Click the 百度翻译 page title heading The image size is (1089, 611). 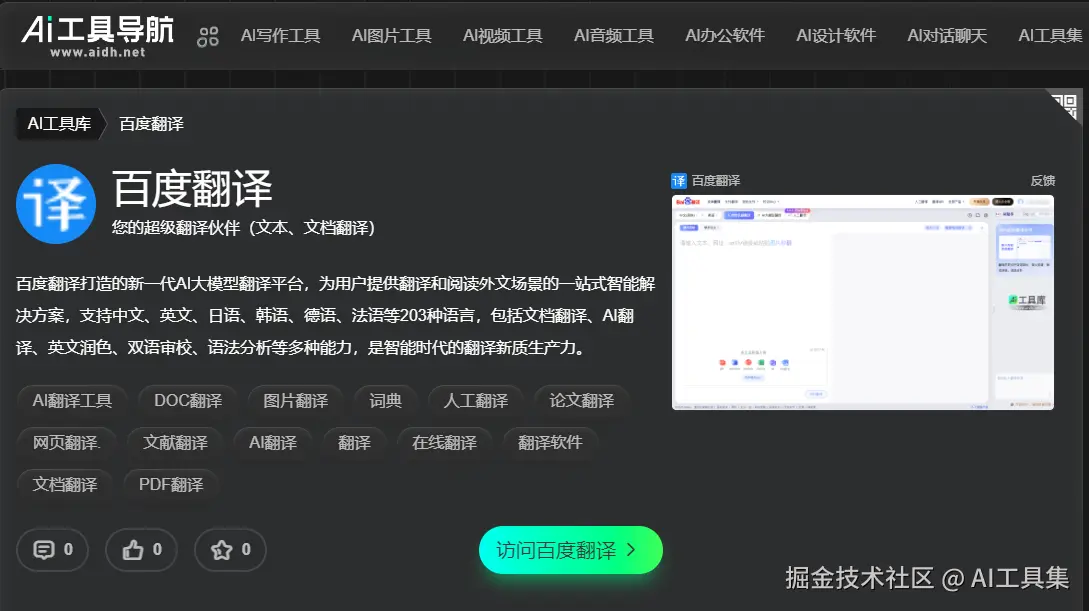coord(192,188)
